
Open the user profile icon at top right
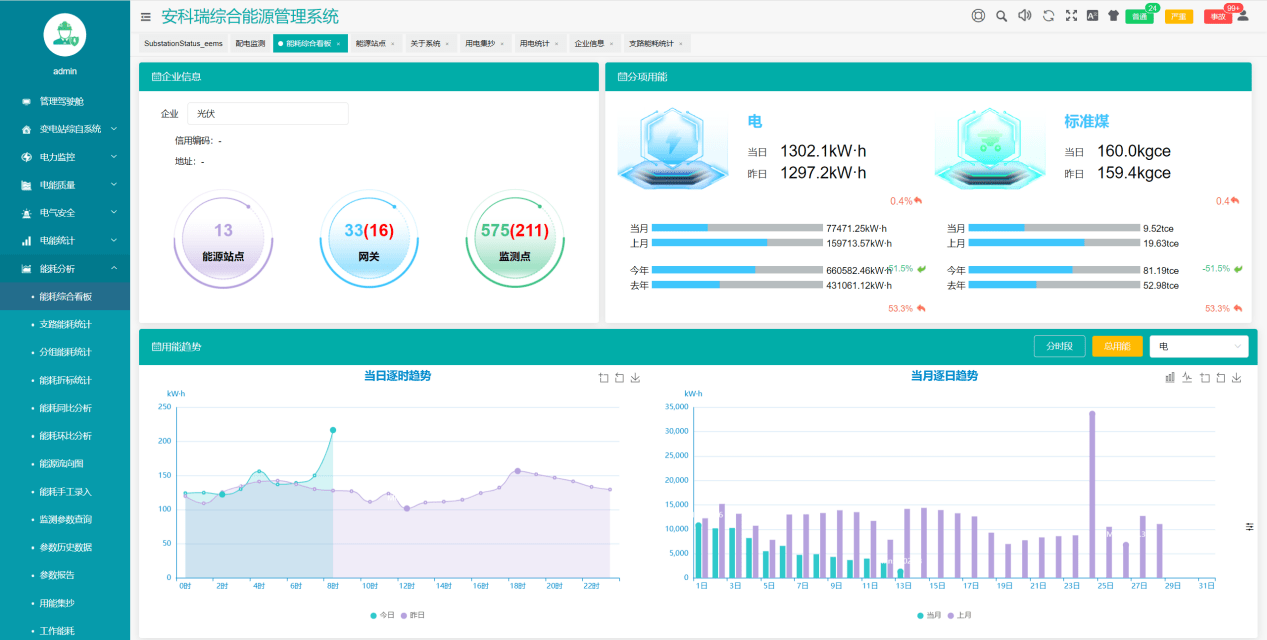point(1242,16)
